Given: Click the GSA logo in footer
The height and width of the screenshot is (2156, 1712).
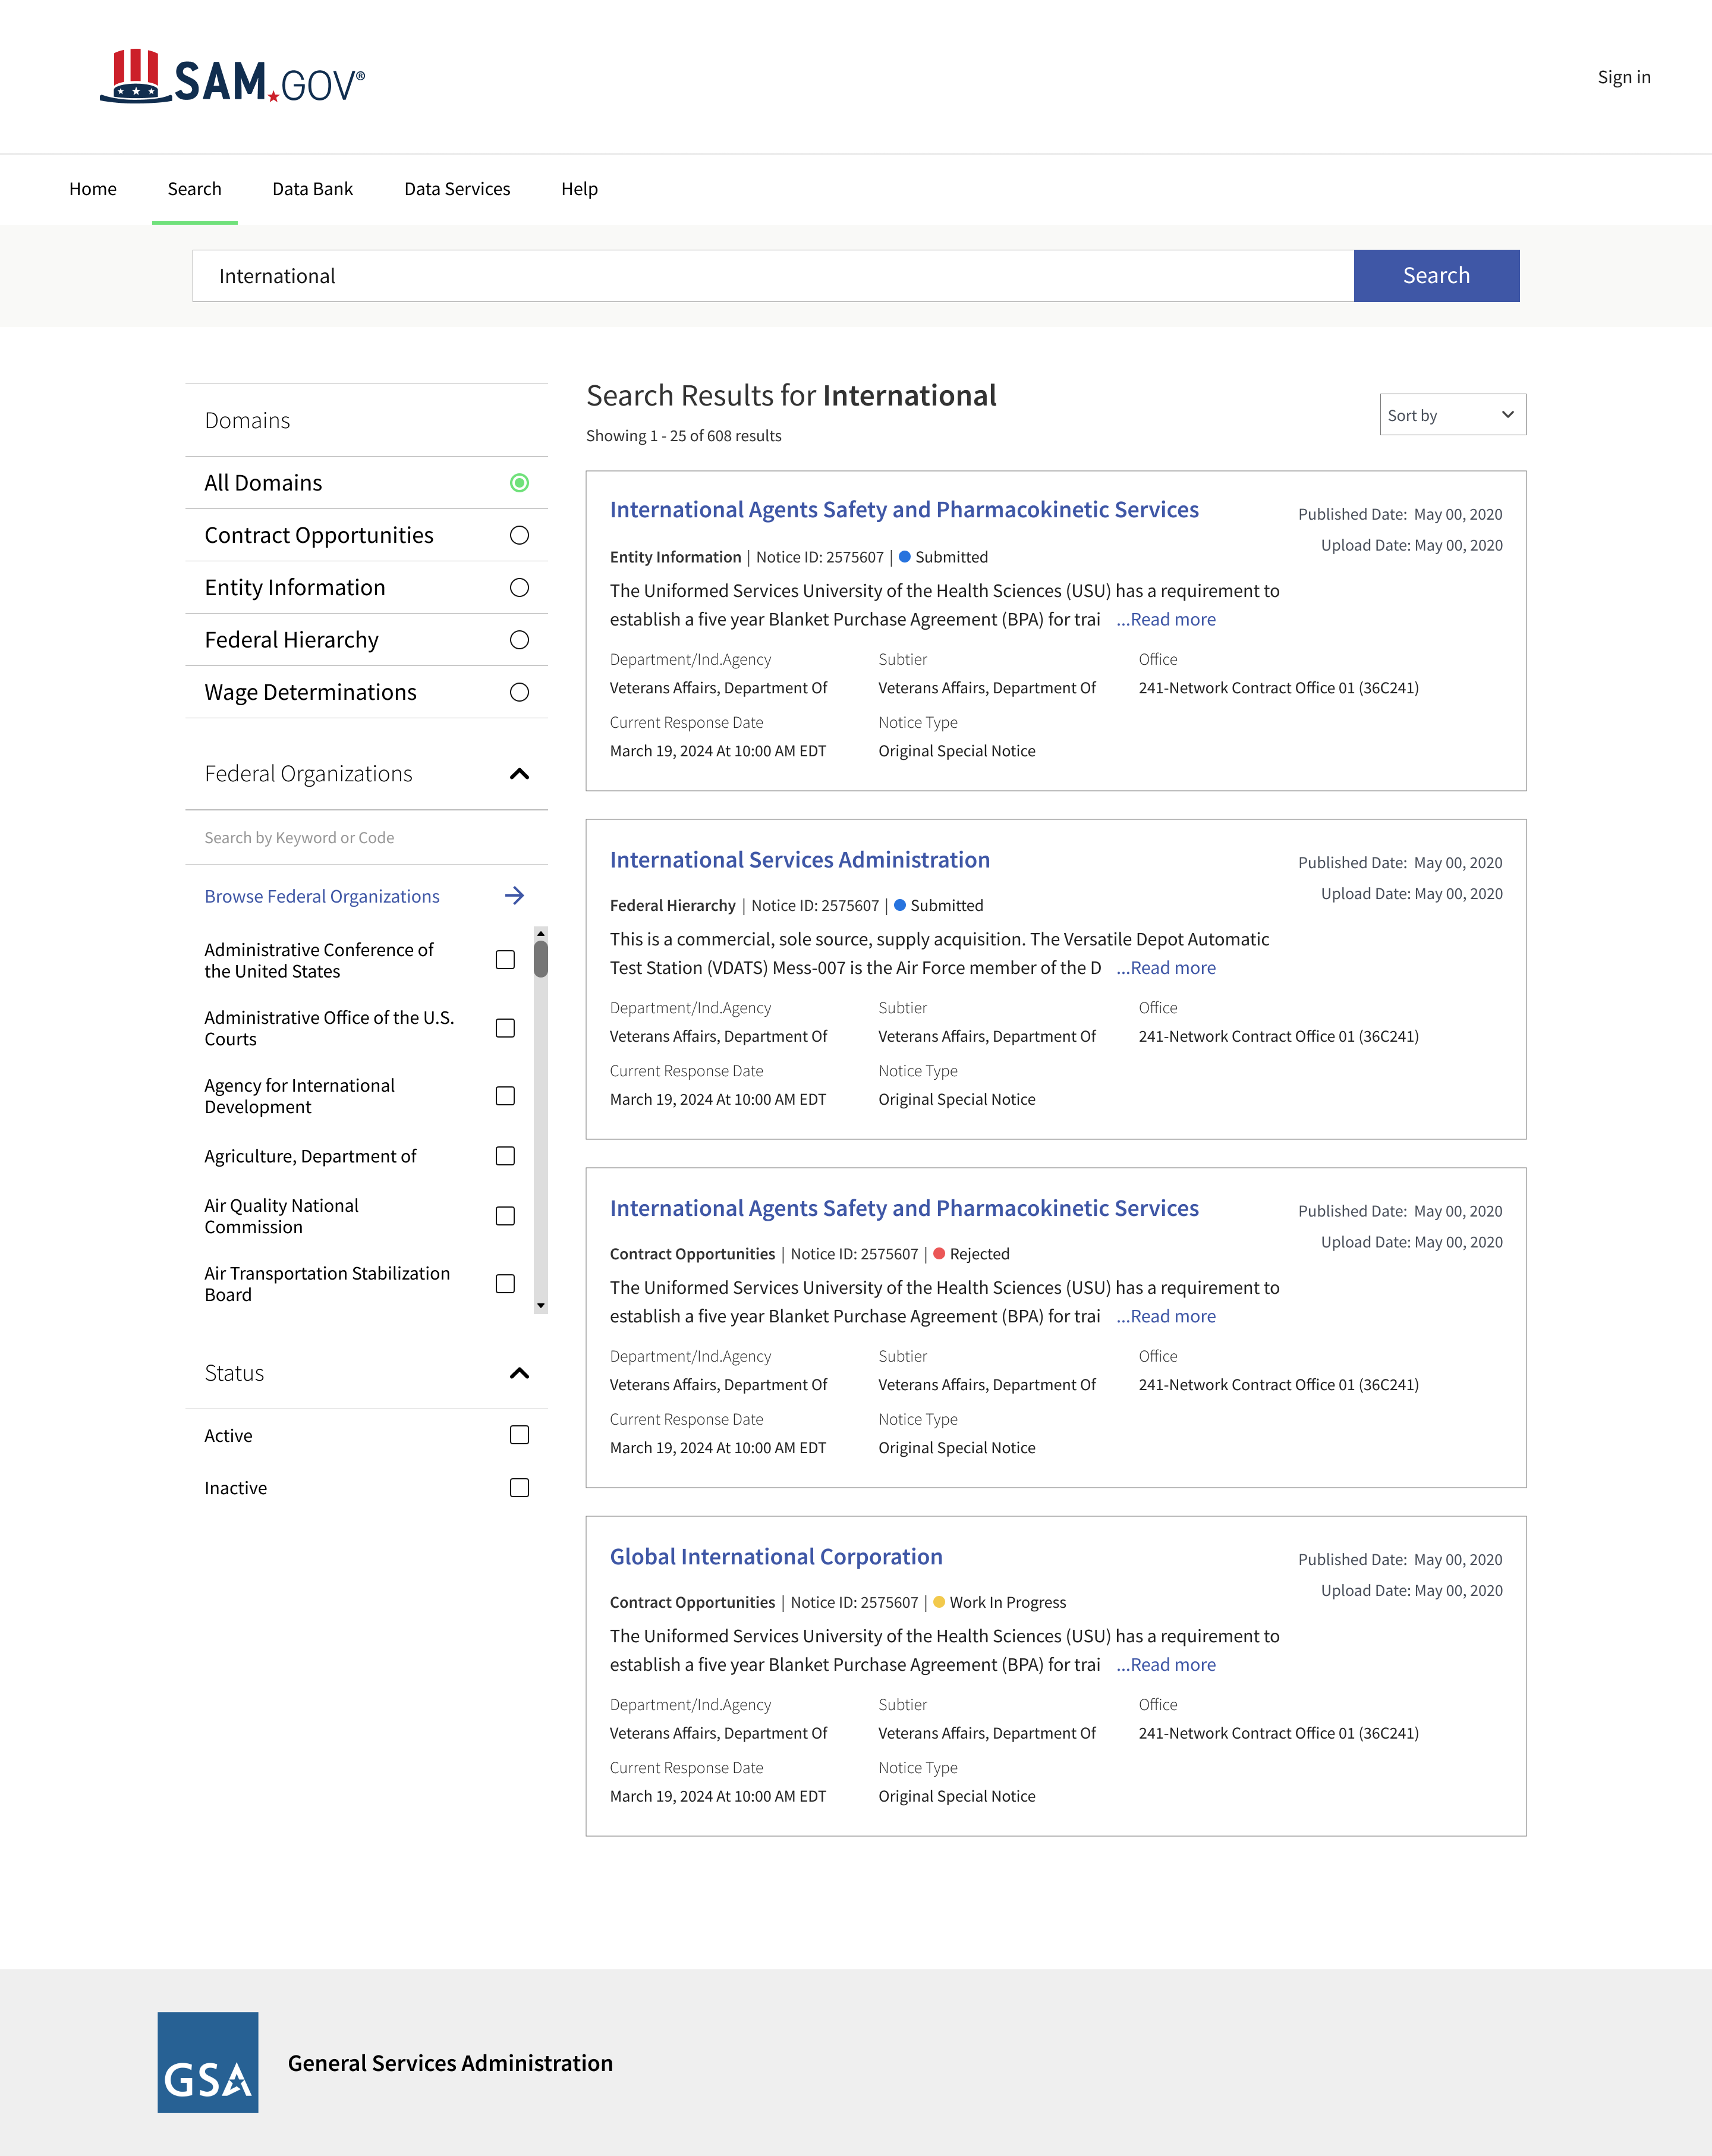Looking at the screenshot, I should (x=208, y=2062).
